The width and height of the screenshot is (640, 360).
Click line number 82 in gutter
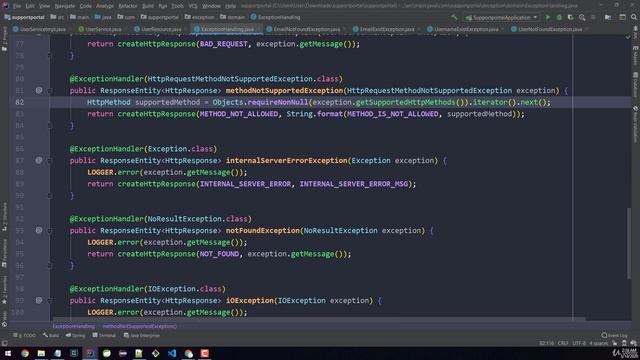(20, 102)
